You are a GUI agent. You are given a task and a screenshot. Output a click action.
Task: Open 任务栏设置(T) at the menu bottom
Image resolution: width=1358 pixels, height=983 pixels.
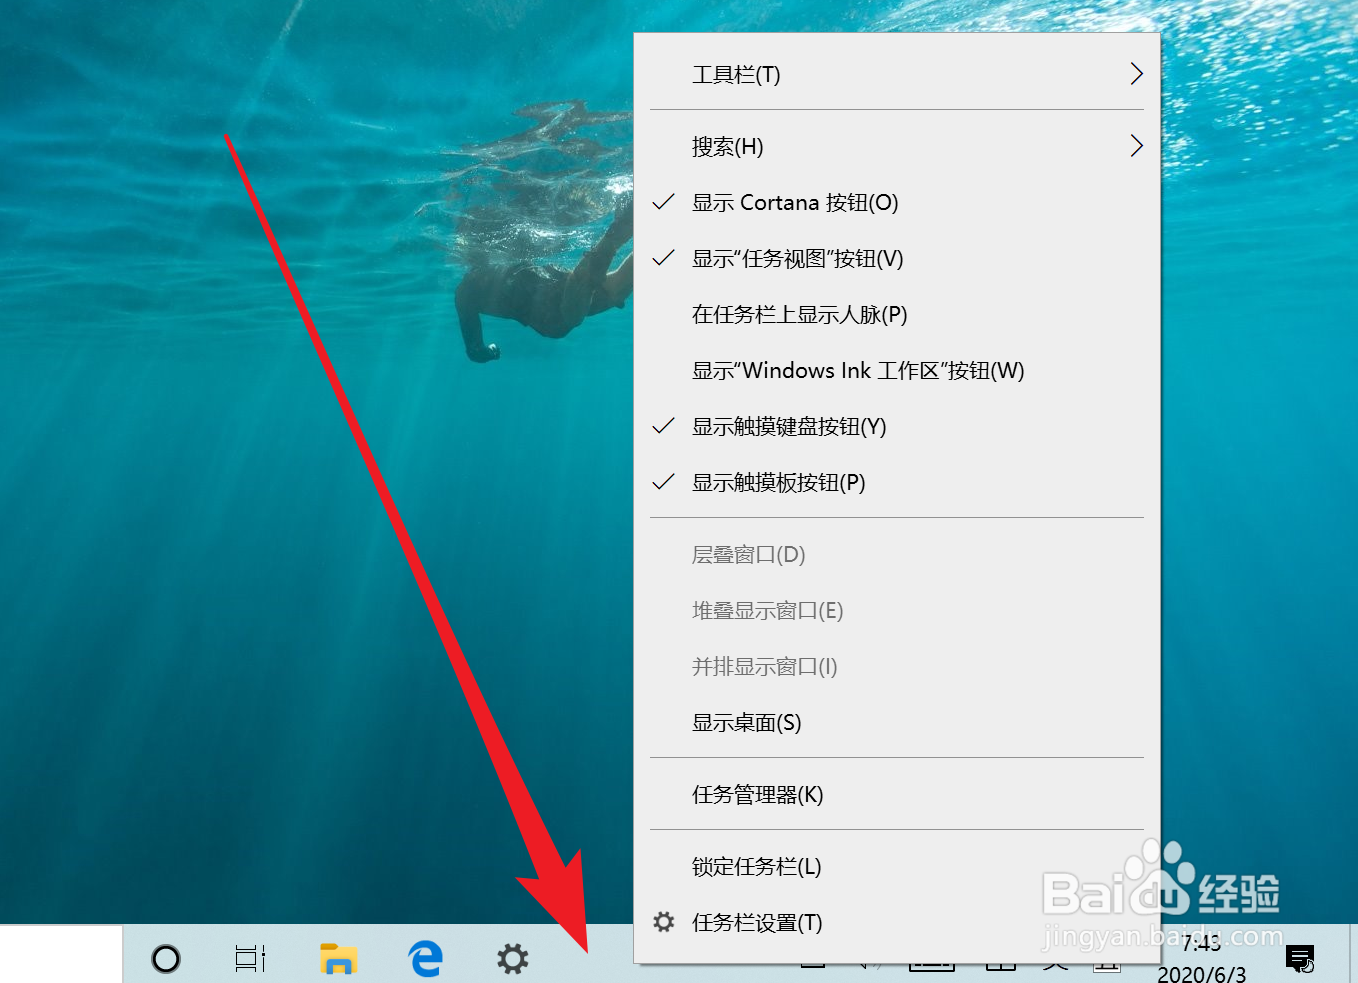[x=757, y=922]
